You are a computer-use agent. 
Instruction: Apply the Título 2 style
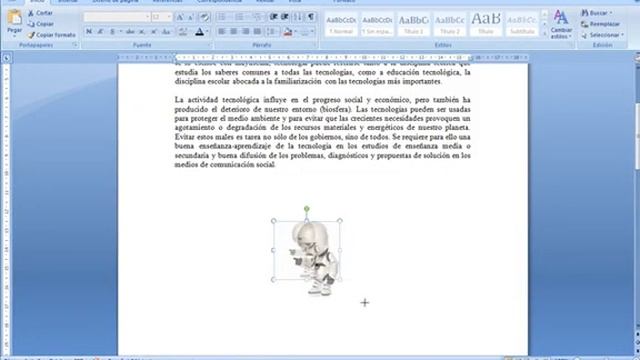449,24
